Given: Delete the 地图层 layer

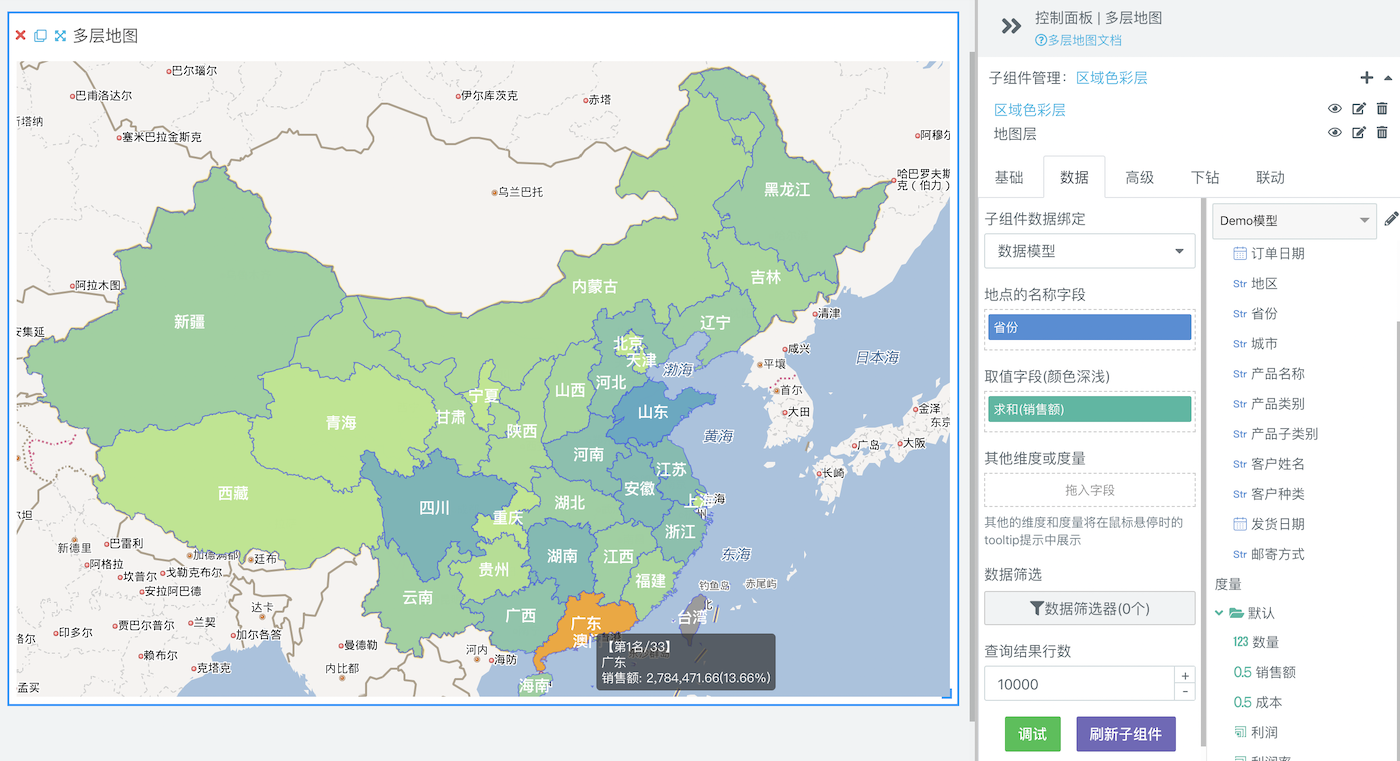Looking at the screenshot, I should pos(1382,133).
